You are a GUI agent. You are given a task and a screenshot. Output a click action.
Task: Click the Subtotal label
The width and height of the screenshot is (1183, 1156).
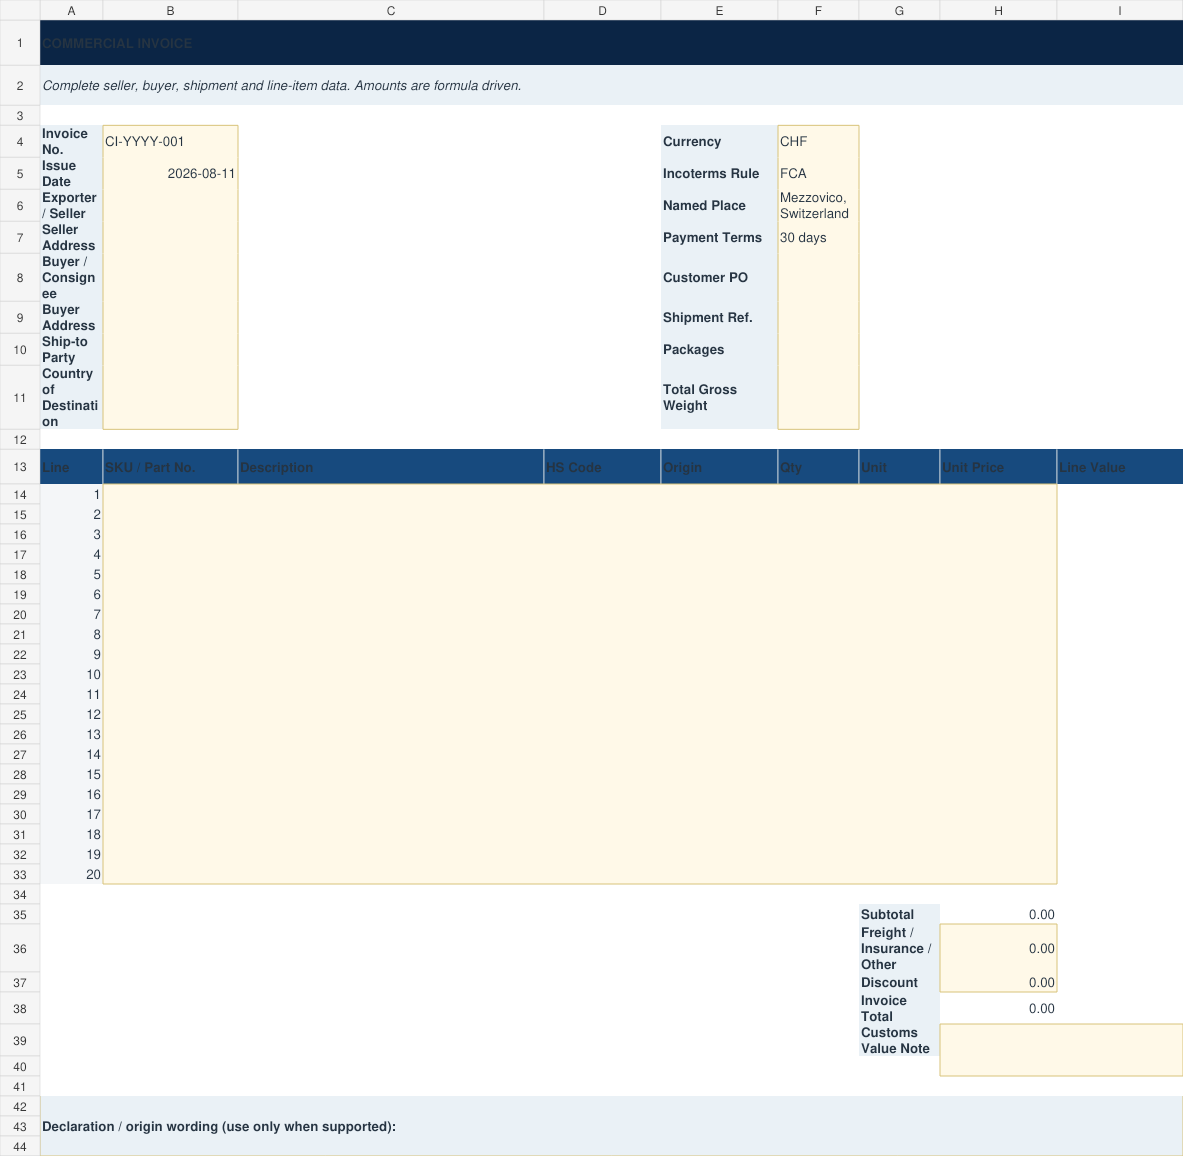(x=899, y=915)
